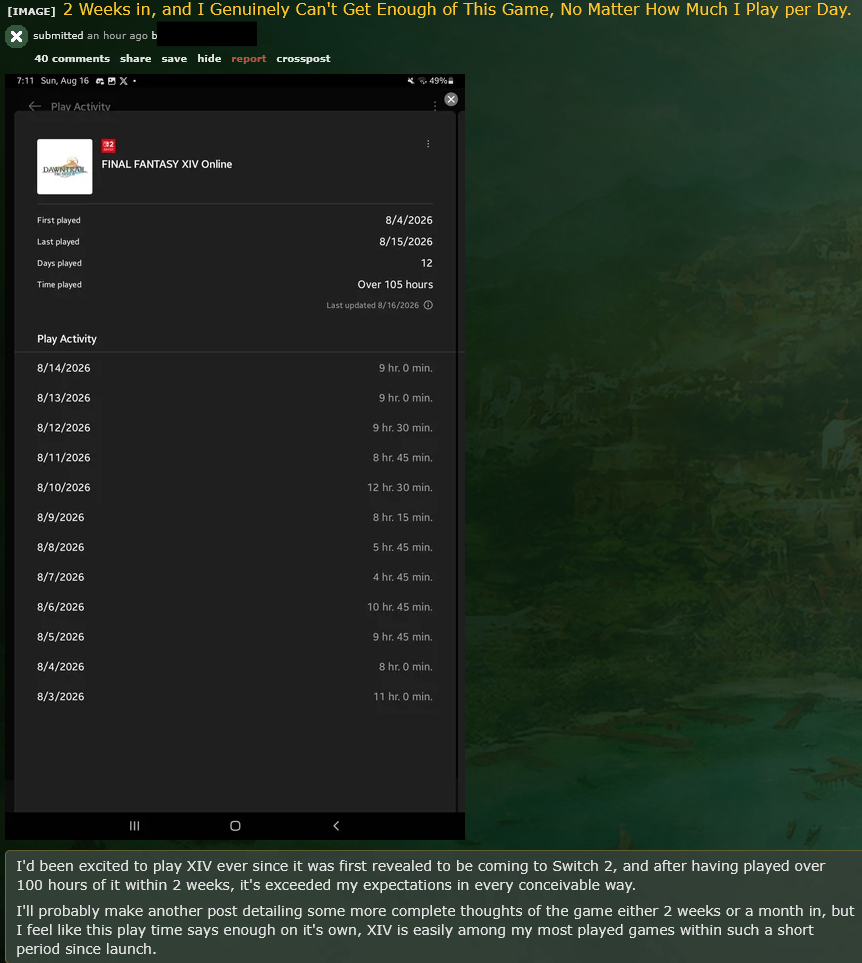Tap the Android recent apps button

[x=134, y=826]
